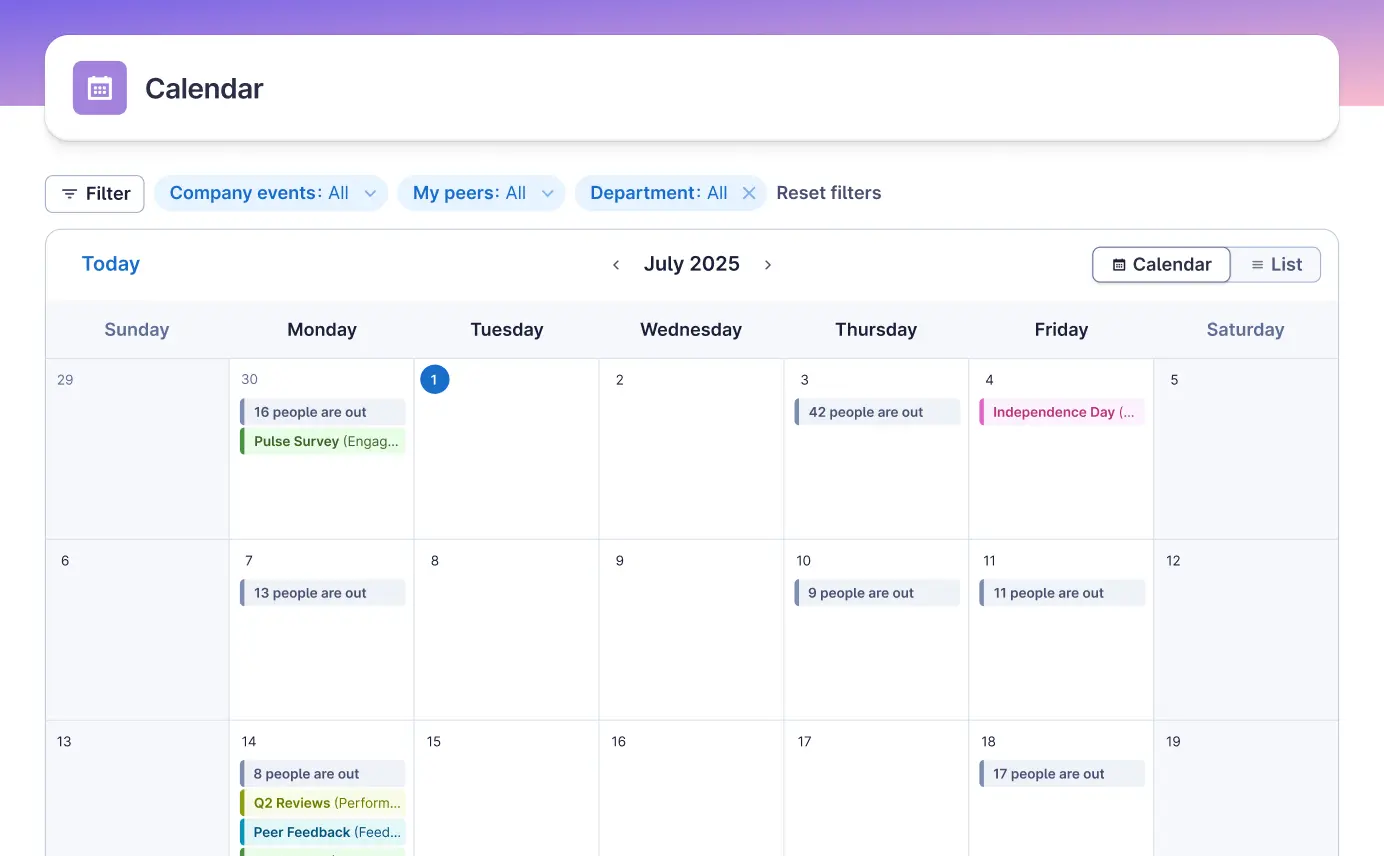The image size is (1384, 856).
Task: Remove Department filter with X icon
Action: 748,193
